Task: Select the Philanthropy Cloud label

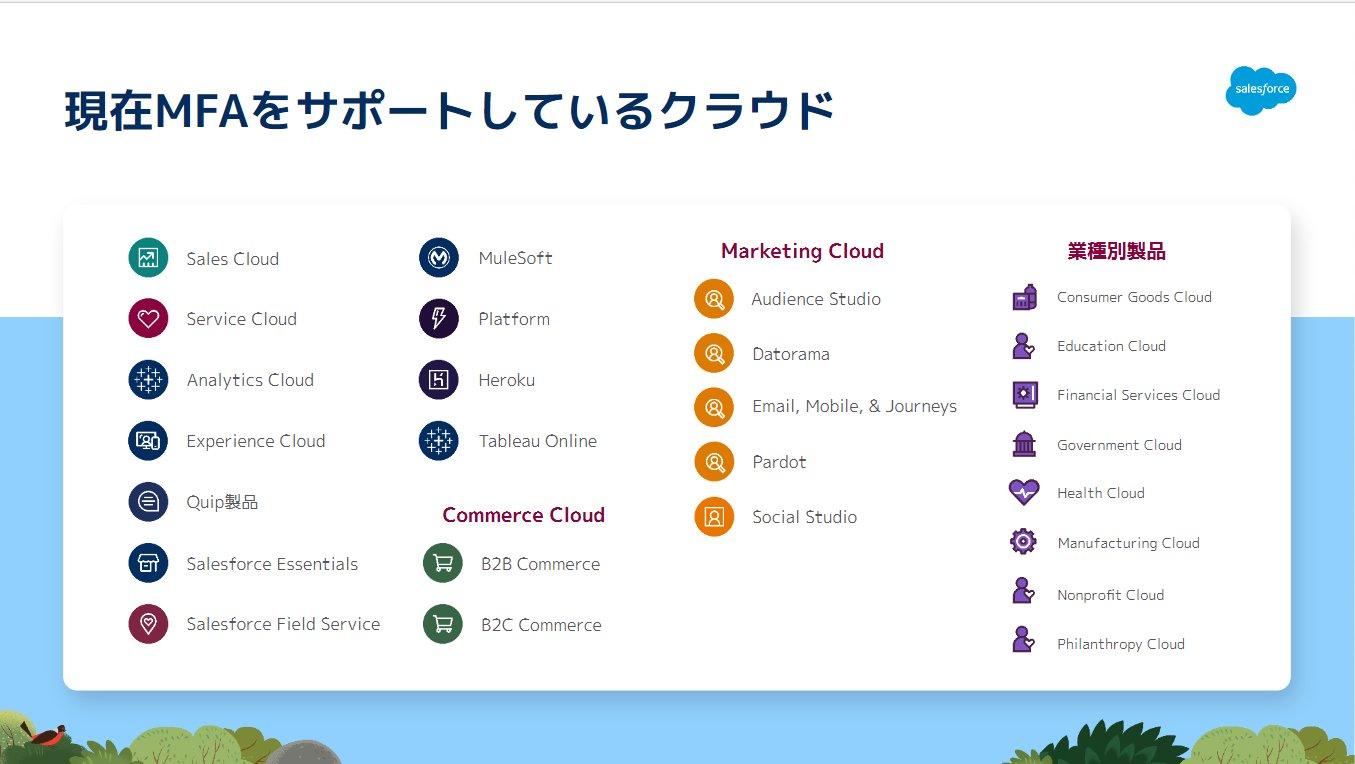Action: 1120,644
